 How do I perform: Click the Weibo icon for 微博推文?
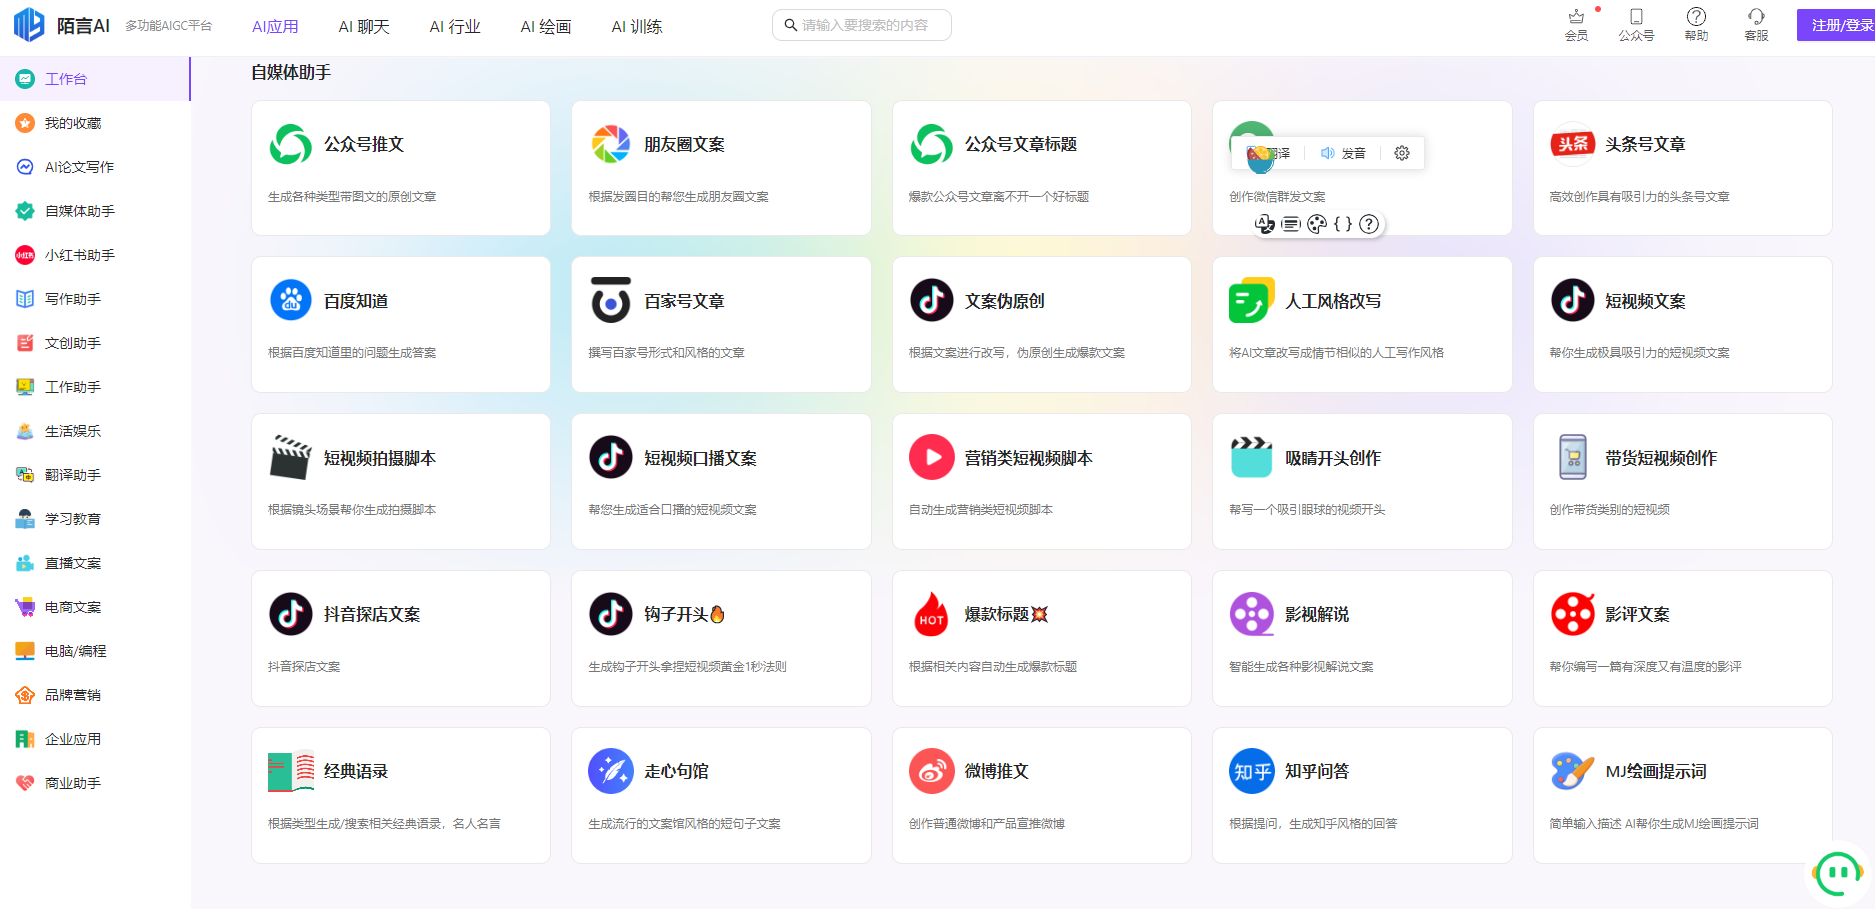[931, 771]
